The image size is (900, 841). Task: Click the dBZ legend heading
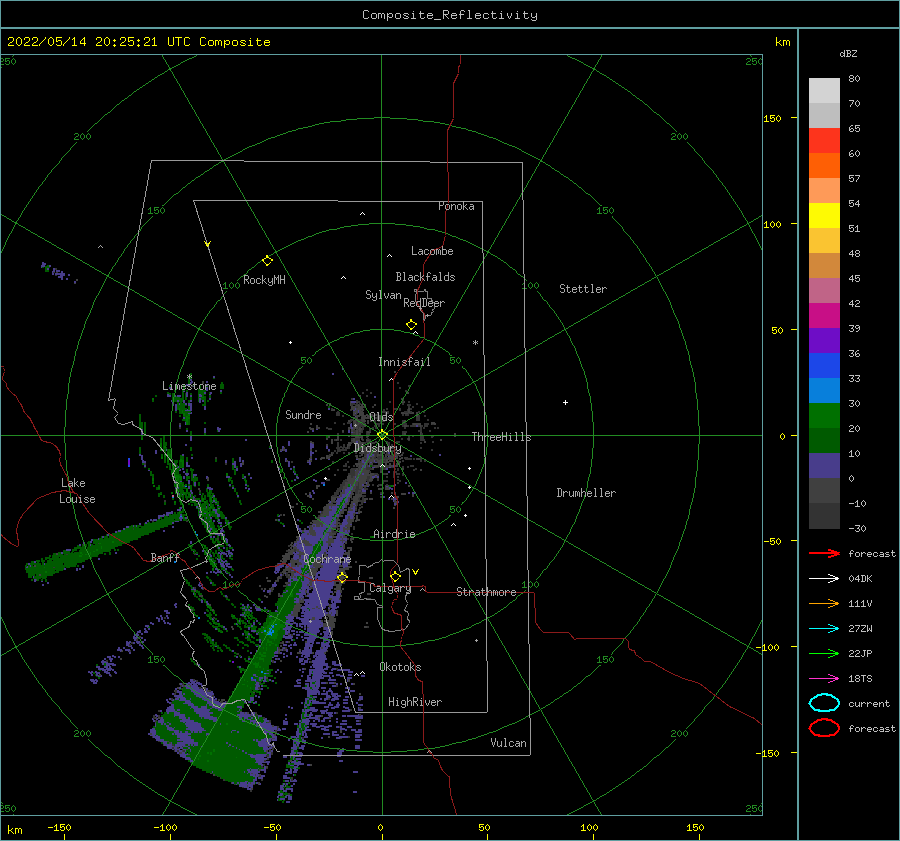[x=848, y=54]
